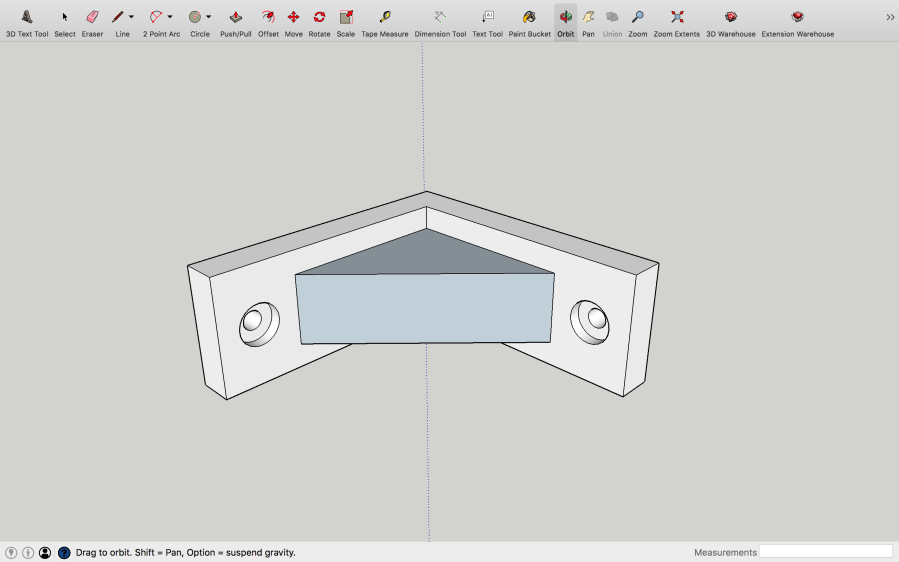The image size is (899, 562).
Task: Toggle the geolocation status icon
Action: point(11,552)
